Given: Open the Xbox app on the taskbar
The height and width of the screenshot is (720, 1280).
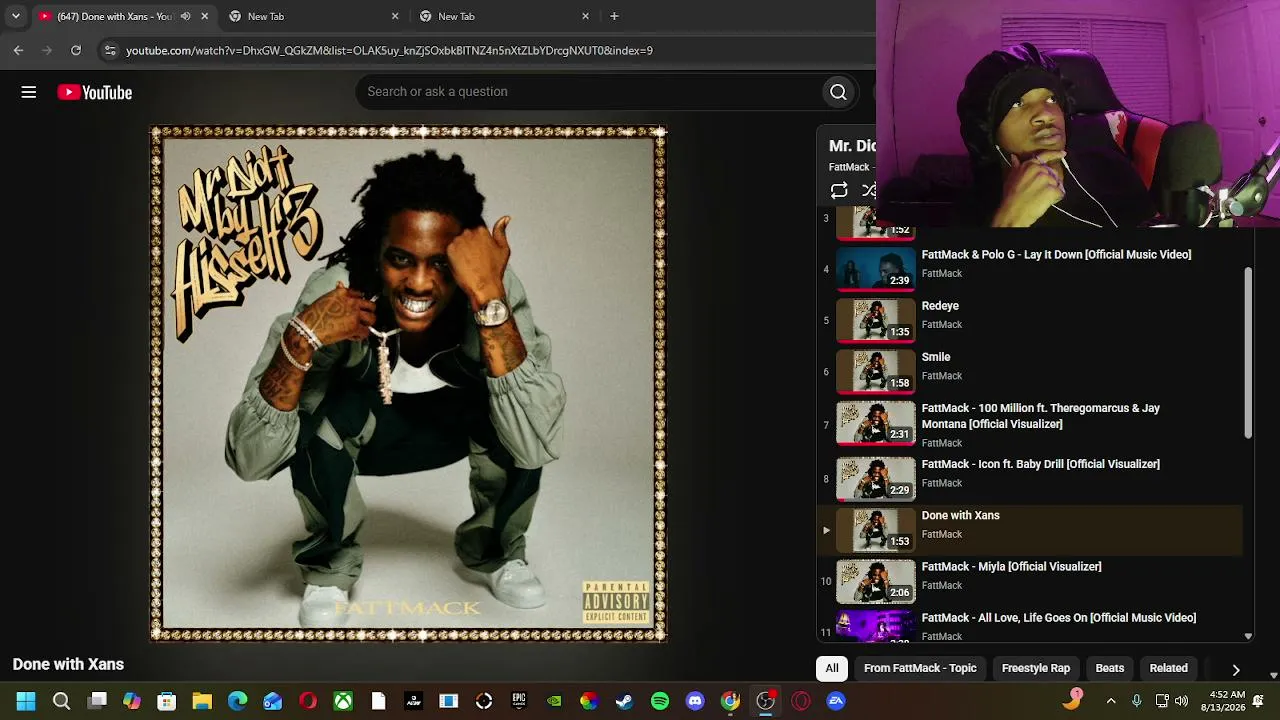Looking at the screenshot, I should pyautogui.click(x=343, y=701).
